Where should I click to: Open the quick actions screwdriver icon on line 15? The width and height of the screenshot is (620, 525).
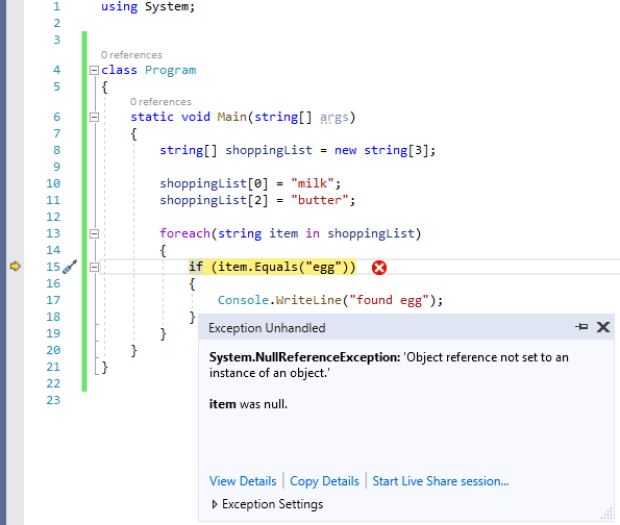click(70, 267)
